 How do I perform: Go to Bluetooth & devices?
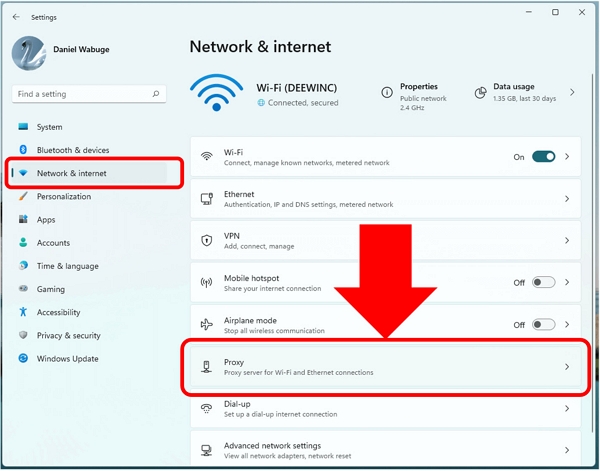coord(73,150)
